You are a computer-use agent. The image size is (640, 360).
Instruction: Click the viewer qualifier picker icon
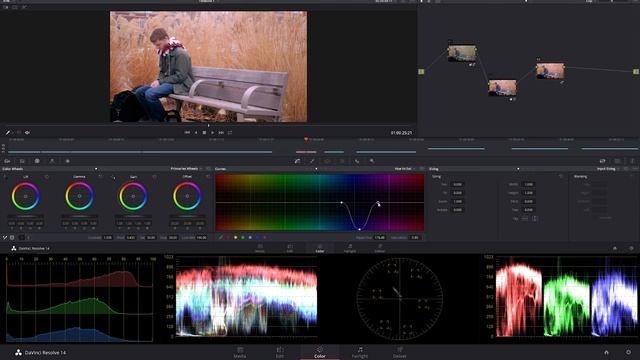[x=7, y=133]
